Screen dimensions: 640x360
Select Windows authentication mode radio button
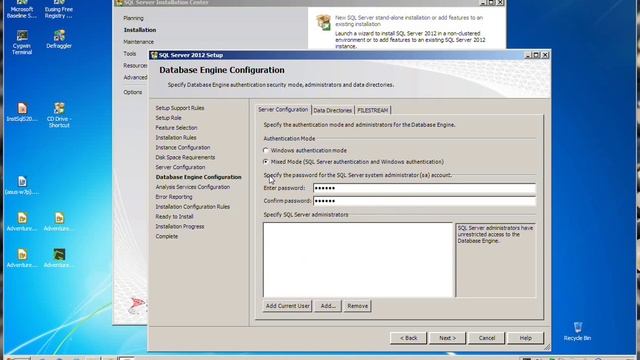(266, 150)
